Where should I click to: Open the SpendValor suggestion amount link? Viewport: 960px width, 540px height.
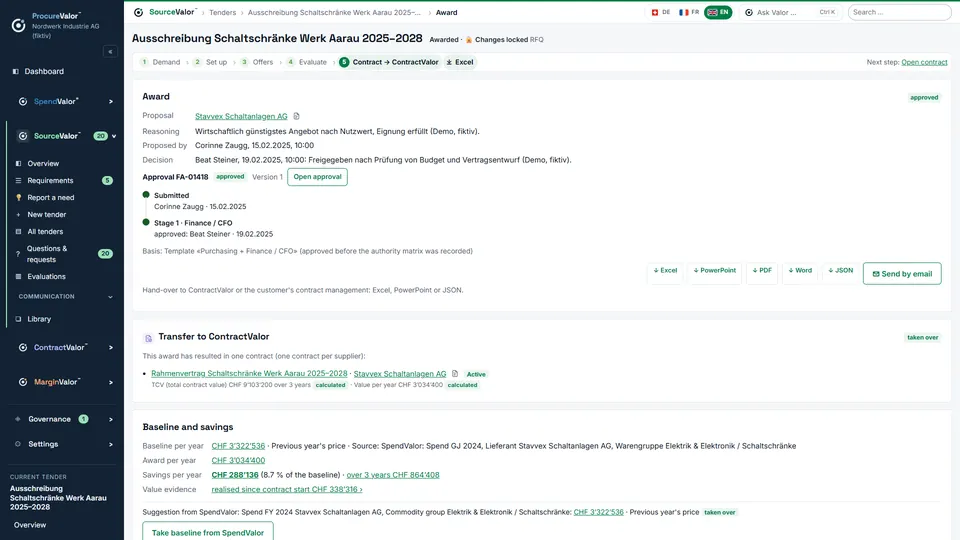click(x=598, y=512)
